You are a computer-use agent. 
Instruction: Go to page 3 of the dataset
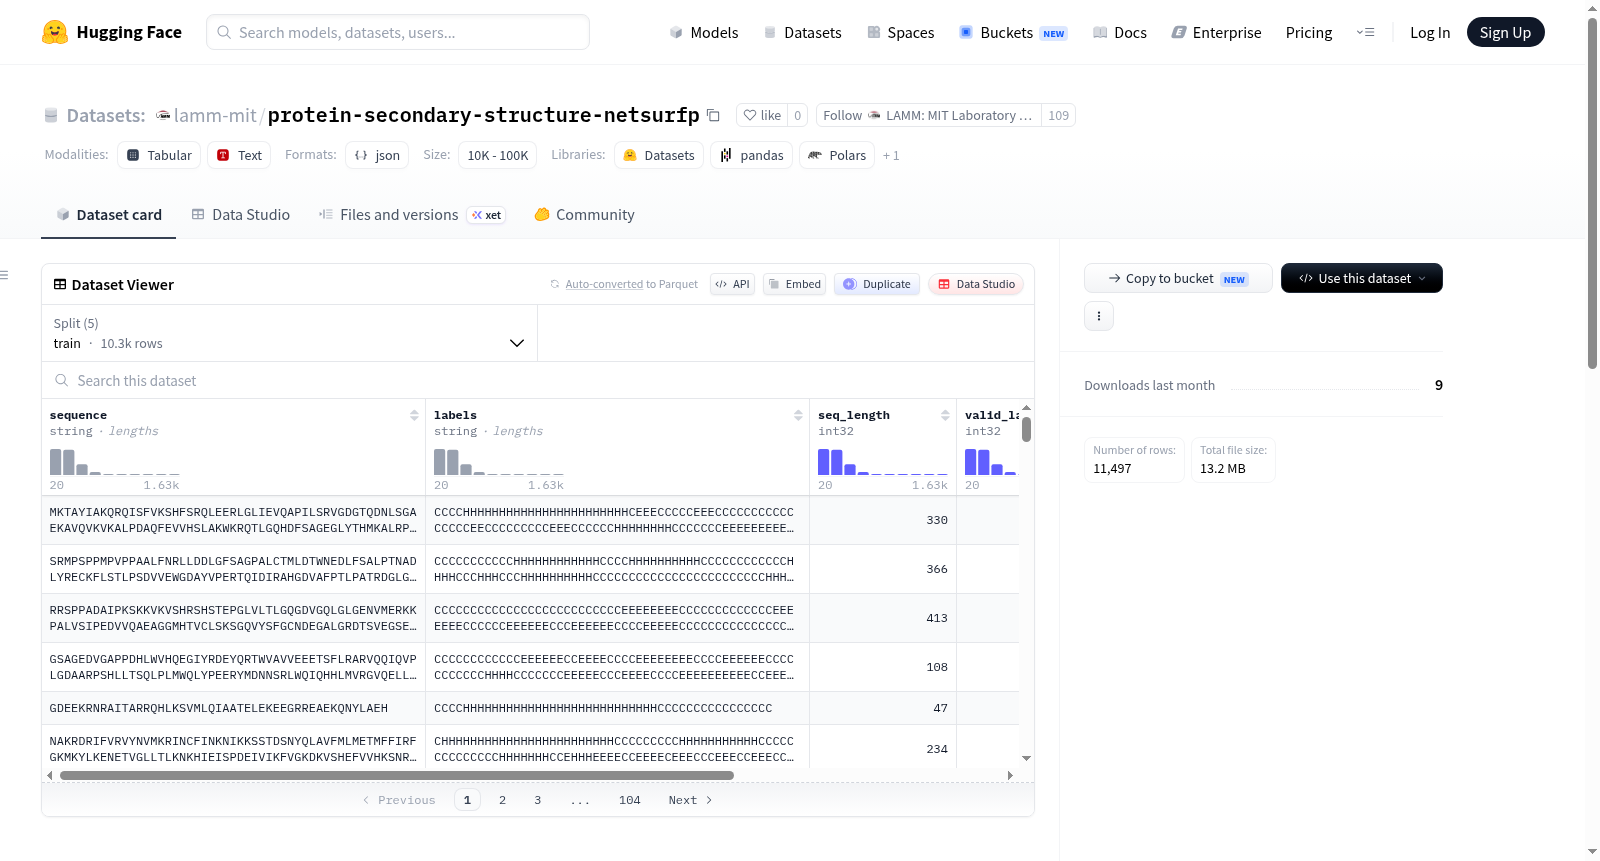(x=537, y=800)
